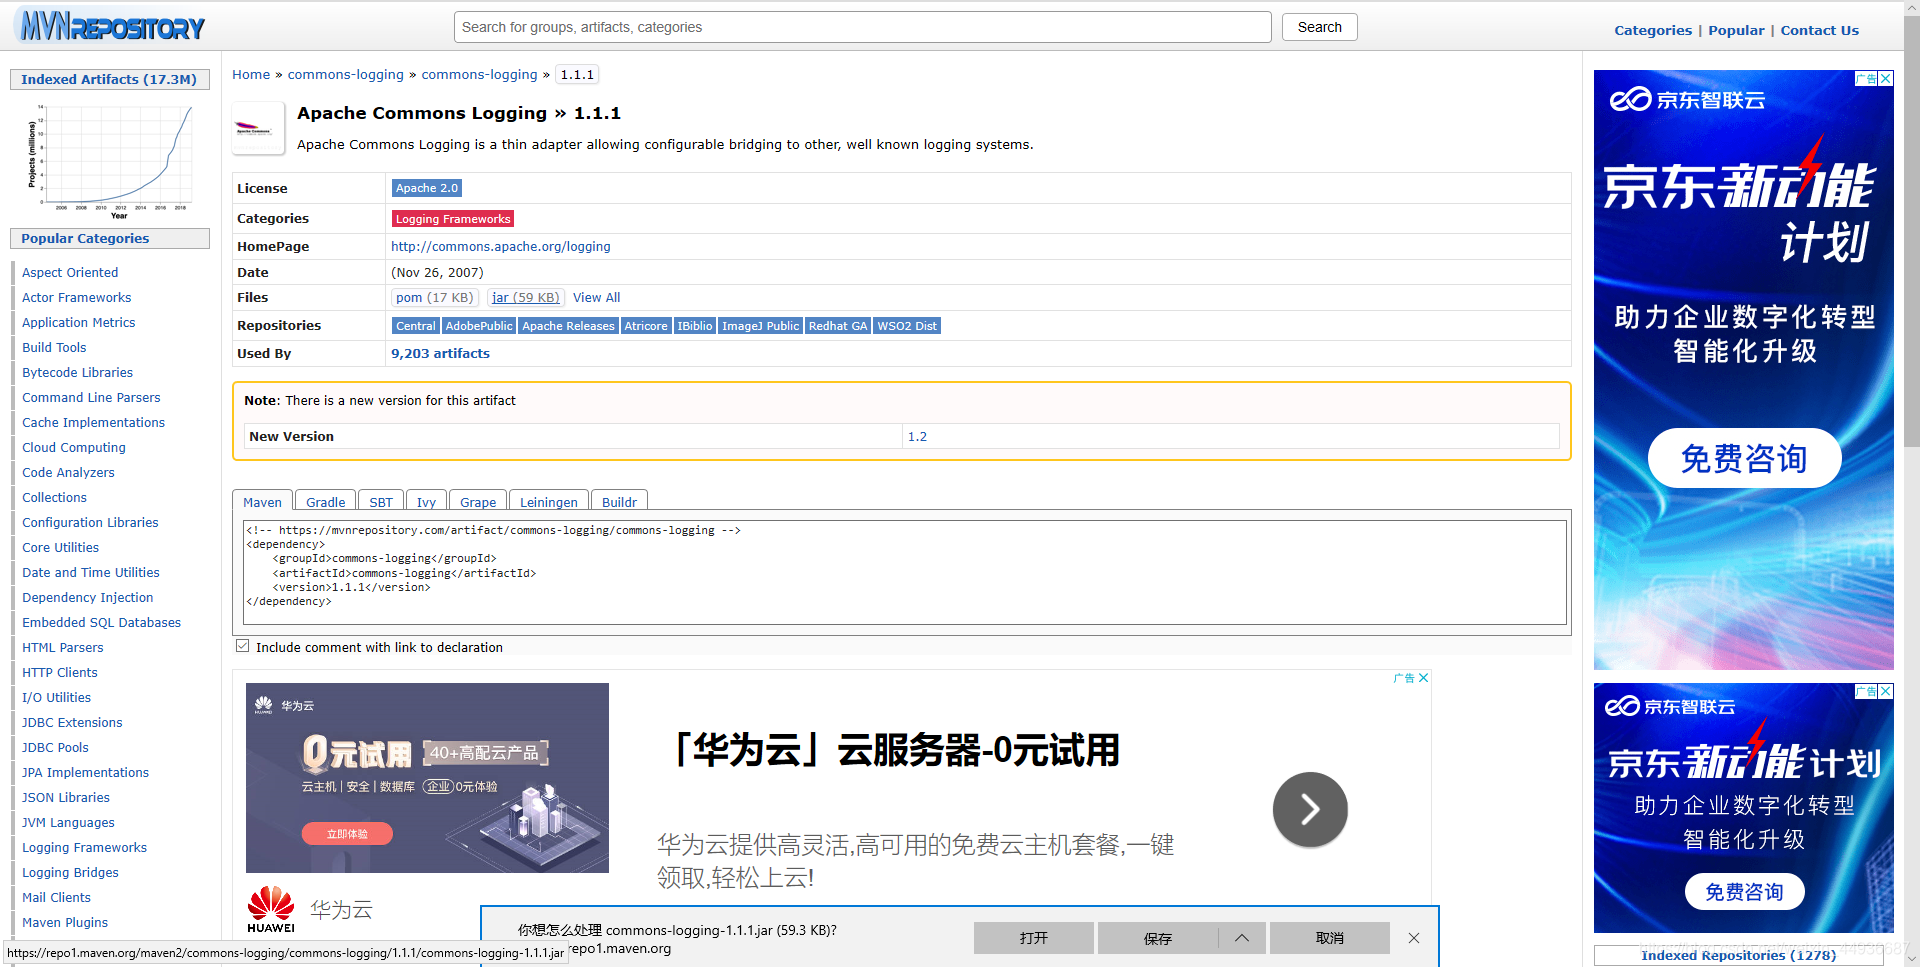
Task: Close the lower JD Cloud ad
Action: click(x=1885, y=691)
